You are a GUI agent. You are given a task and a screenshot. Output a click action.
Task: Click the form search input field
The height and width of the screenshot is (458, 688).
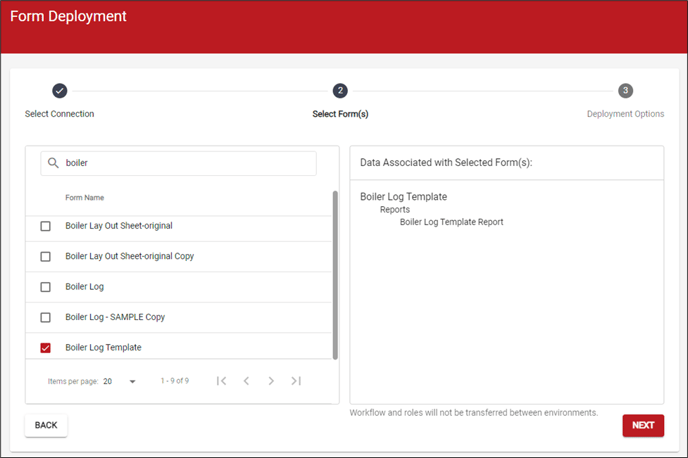pos(178,163)
